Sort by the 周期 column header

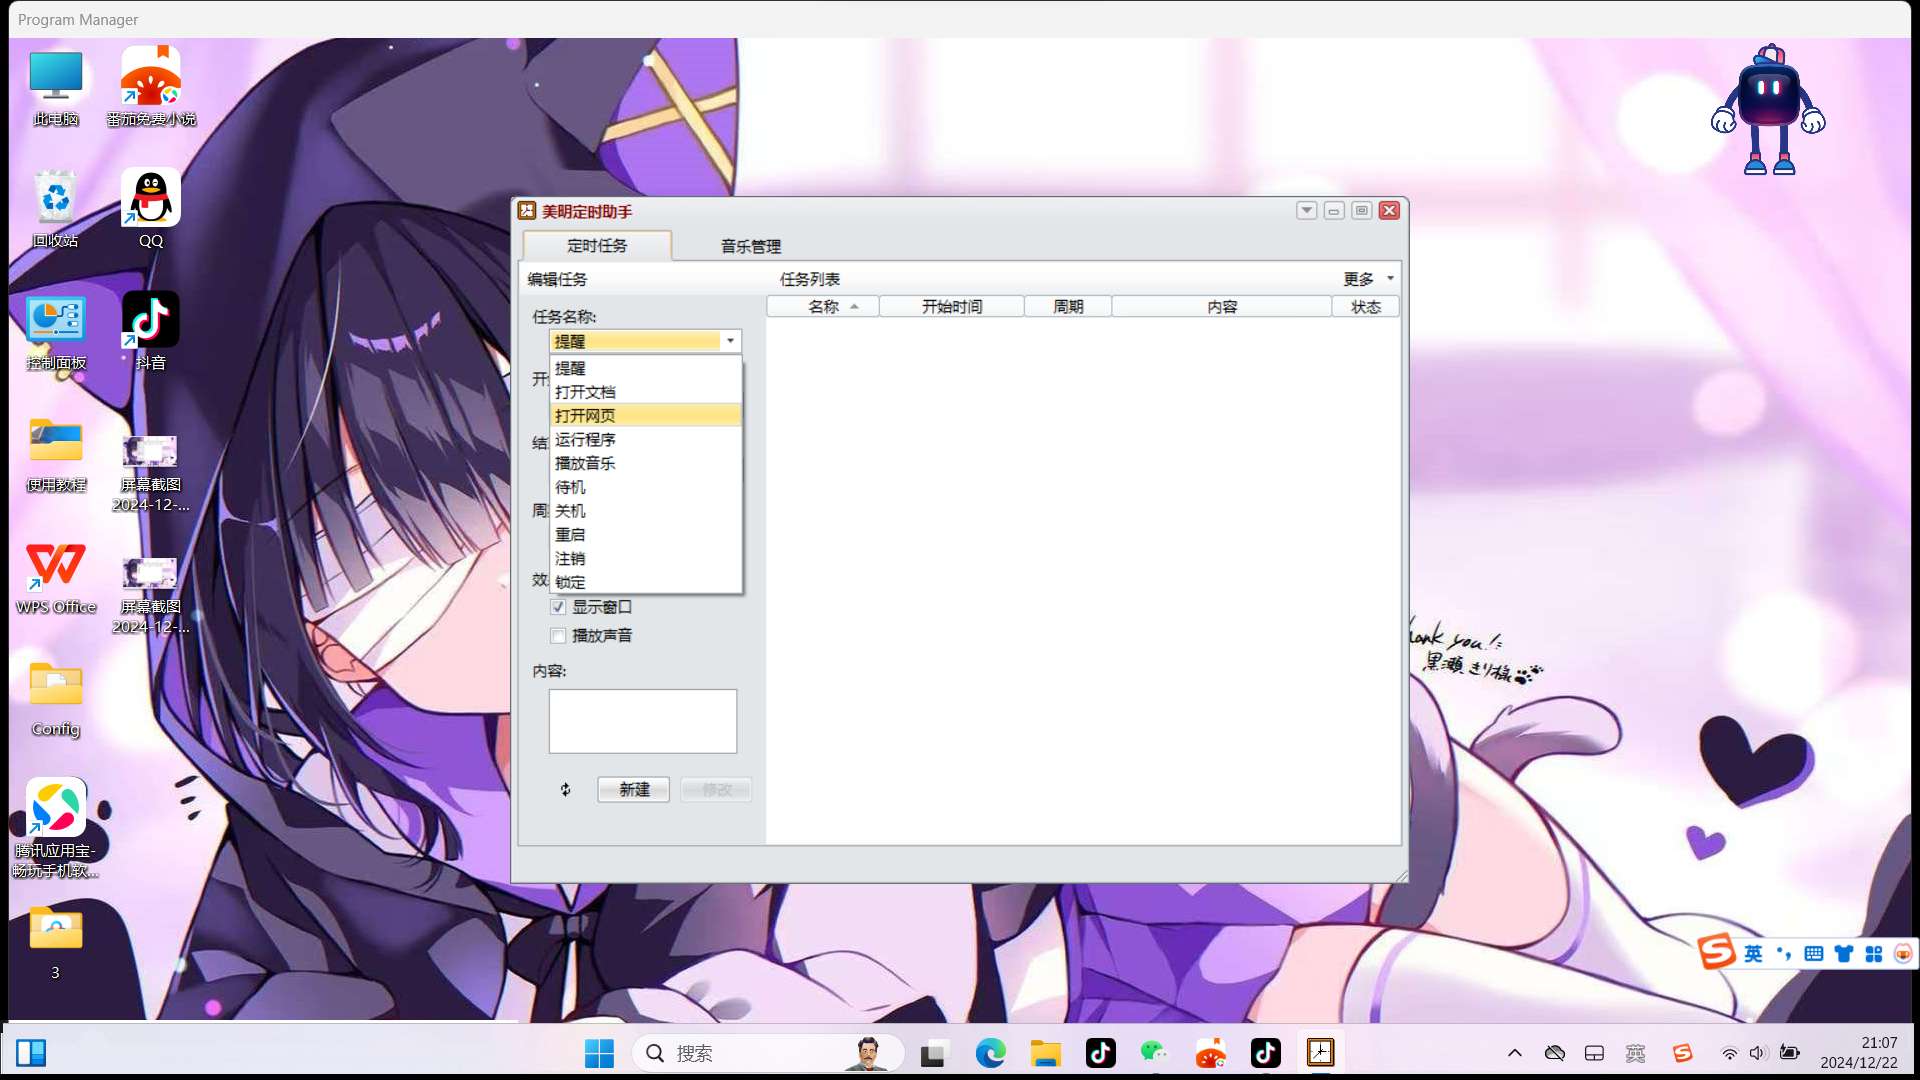(x=1068, y=307)
